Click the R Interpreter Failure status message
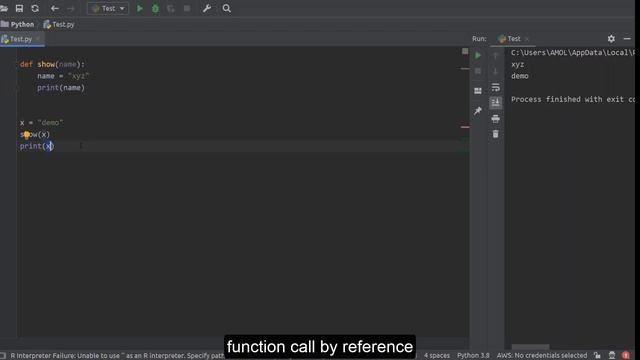The width and height of the screenshot is (640, 360). tap(118, 356)
